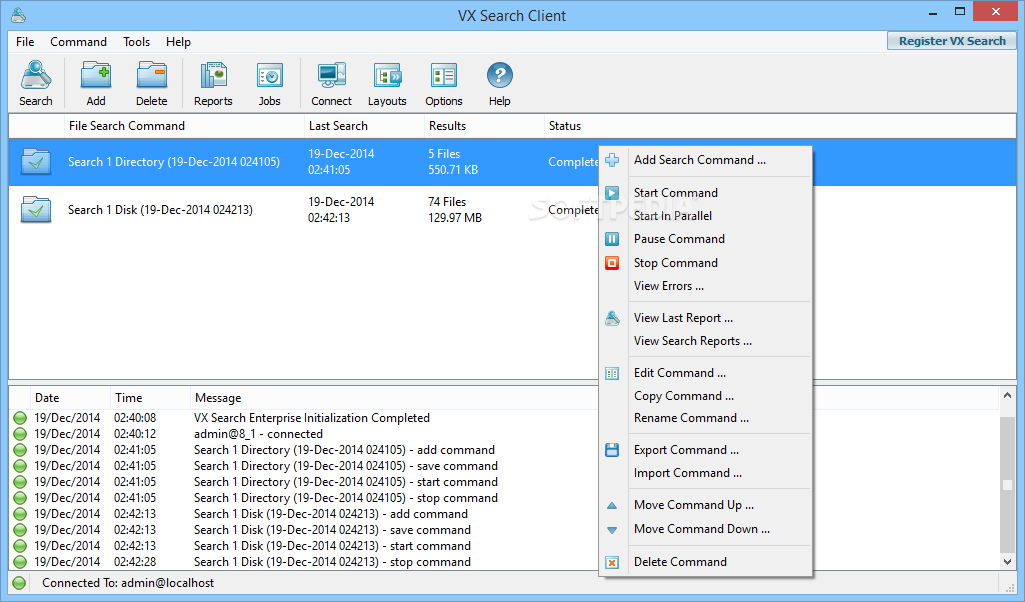The height and width of the screenshot is (602, 1025).
Task: Click 'Search 1 Disk ... - stop command' log entry
Action: pos(332,561)
